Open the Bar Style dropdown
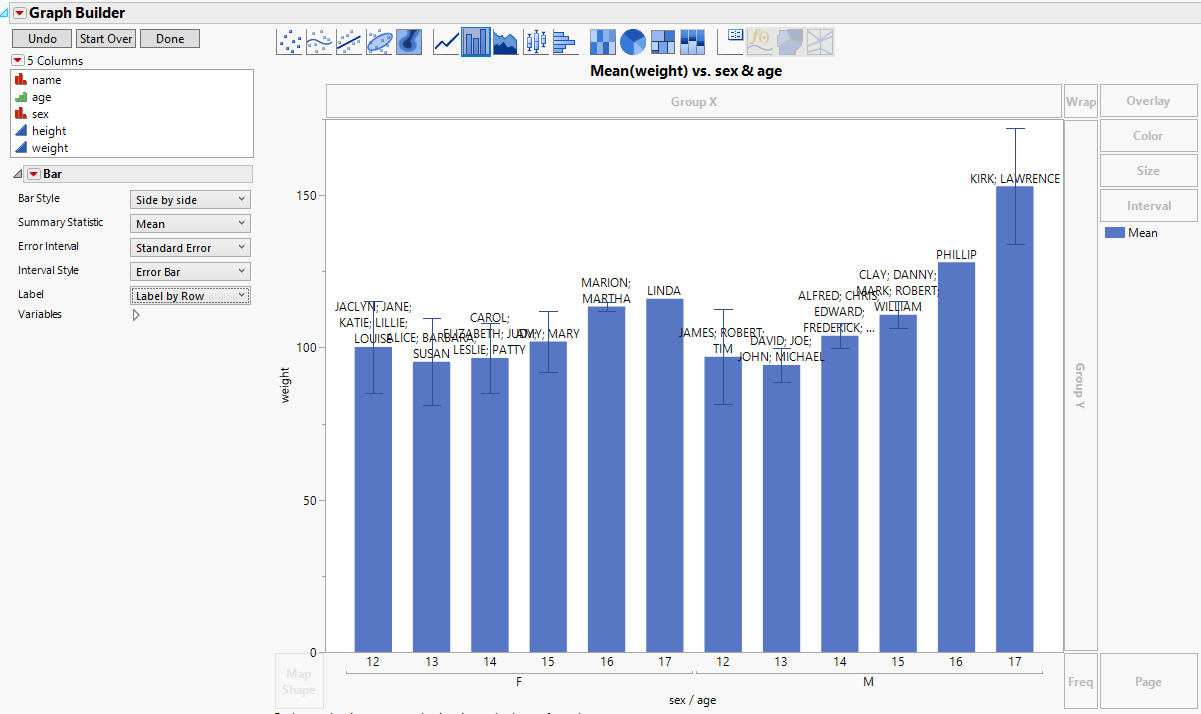Screen dimensions: 1201x714 (x=190, y=200)
